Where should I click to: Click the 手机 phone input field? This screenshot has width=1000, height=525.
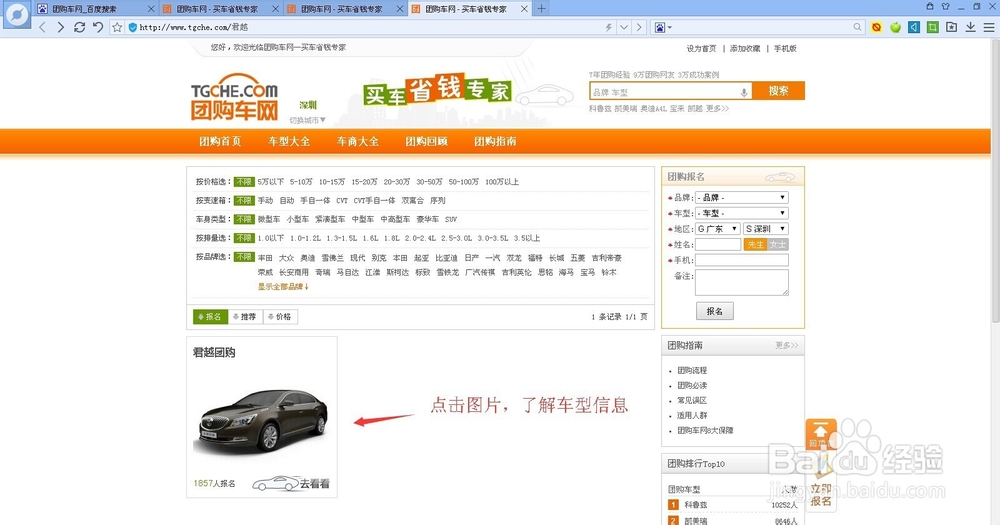click(742, 260)
